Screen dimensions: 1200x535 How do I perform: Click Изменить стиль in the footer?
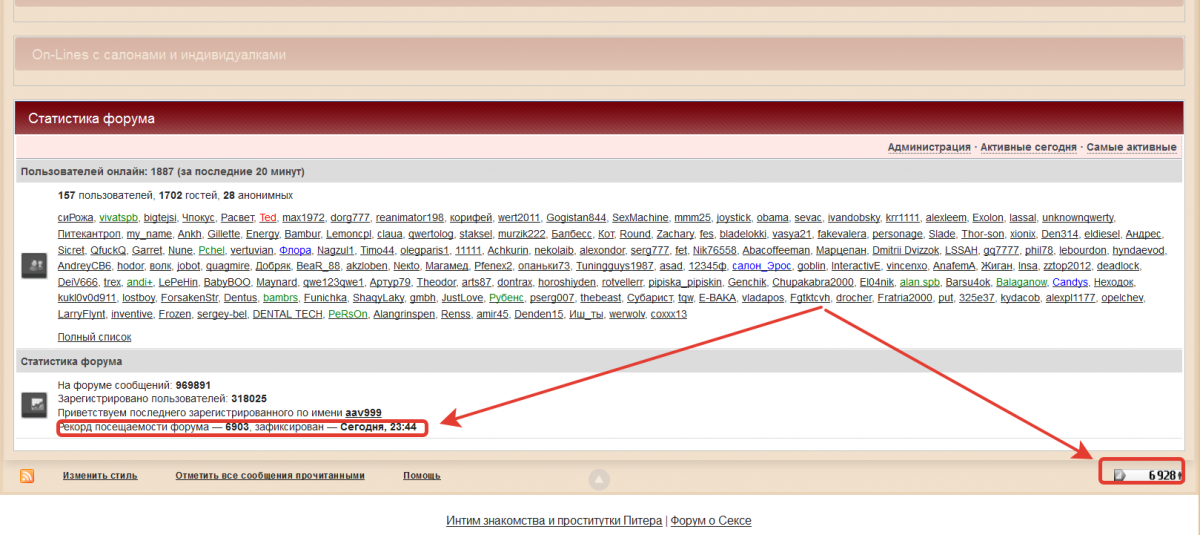pyautogui.click(x=100, y=476)
